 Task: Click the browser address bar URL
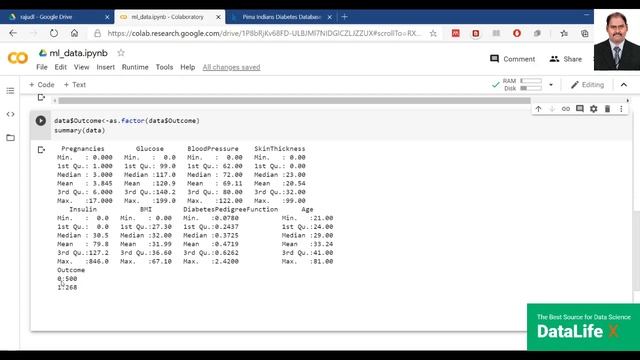tap(264, 33)
